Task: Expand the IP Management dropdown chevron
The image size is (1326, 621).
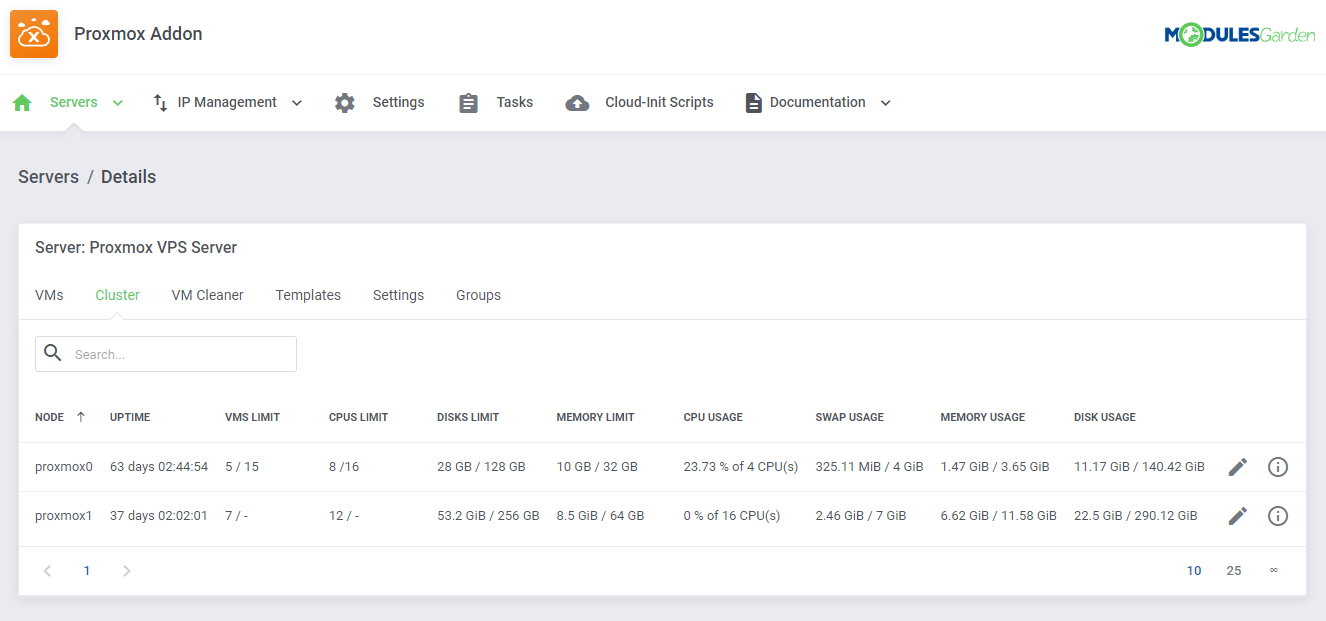Action: tap(296, 103)
